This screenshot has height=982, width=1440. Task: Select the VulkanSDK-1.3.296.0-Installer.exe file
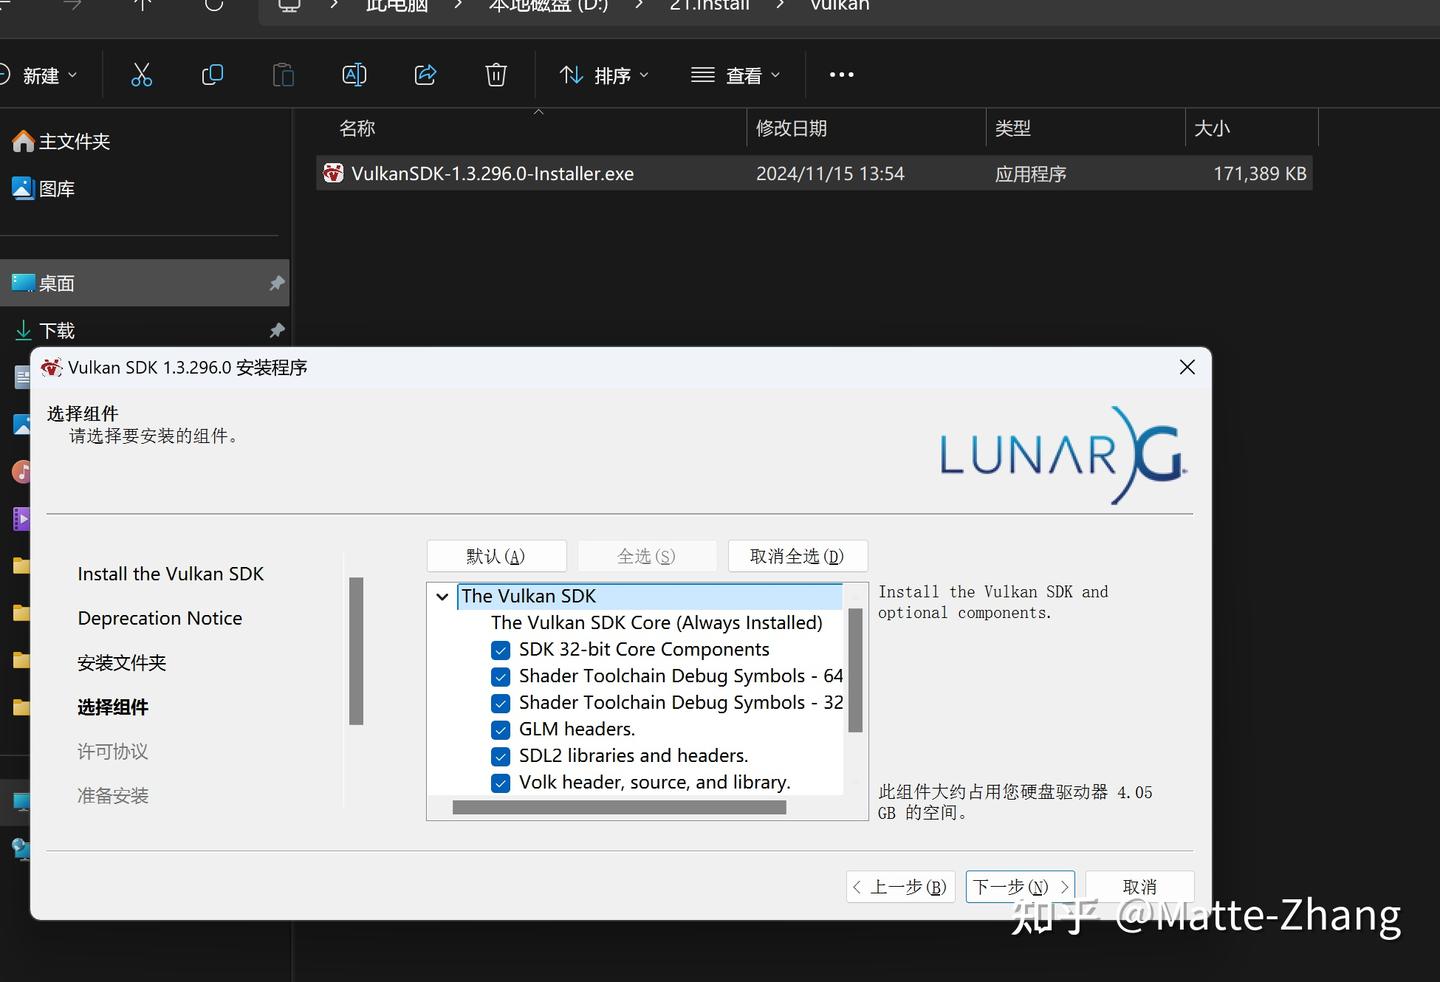click(492, 173)
